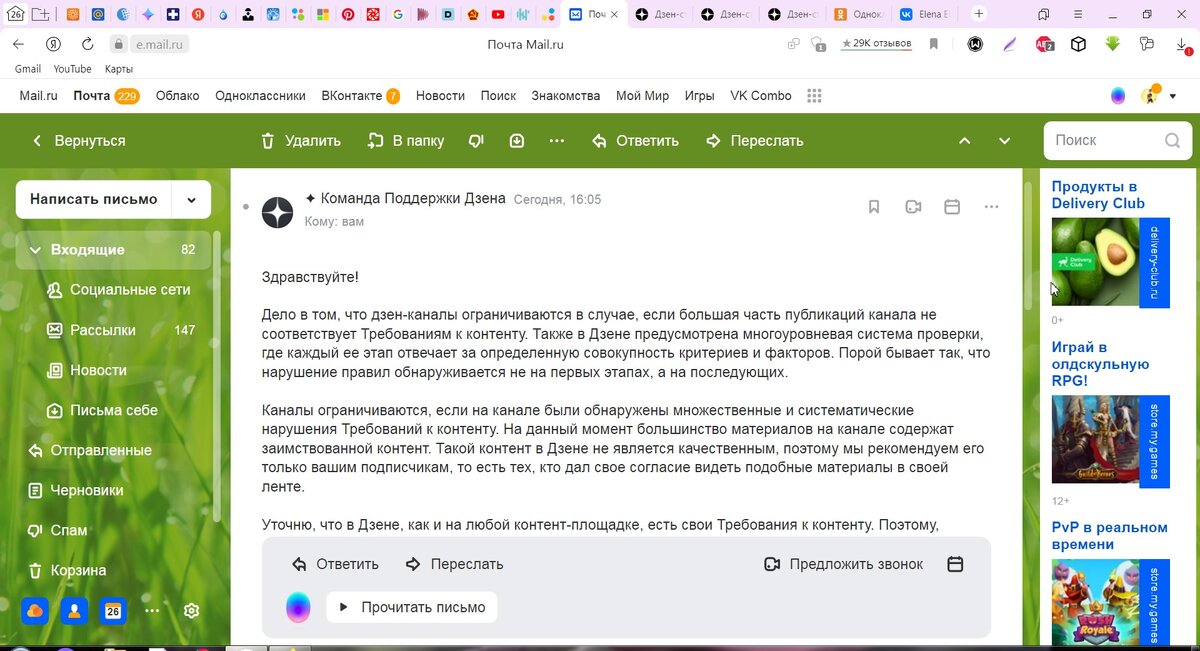Click the Marusya assistant orb beside Прочитать письмо
Image resolution: width=1200 pixels, height=651 pixels.
tap(298, 607)
